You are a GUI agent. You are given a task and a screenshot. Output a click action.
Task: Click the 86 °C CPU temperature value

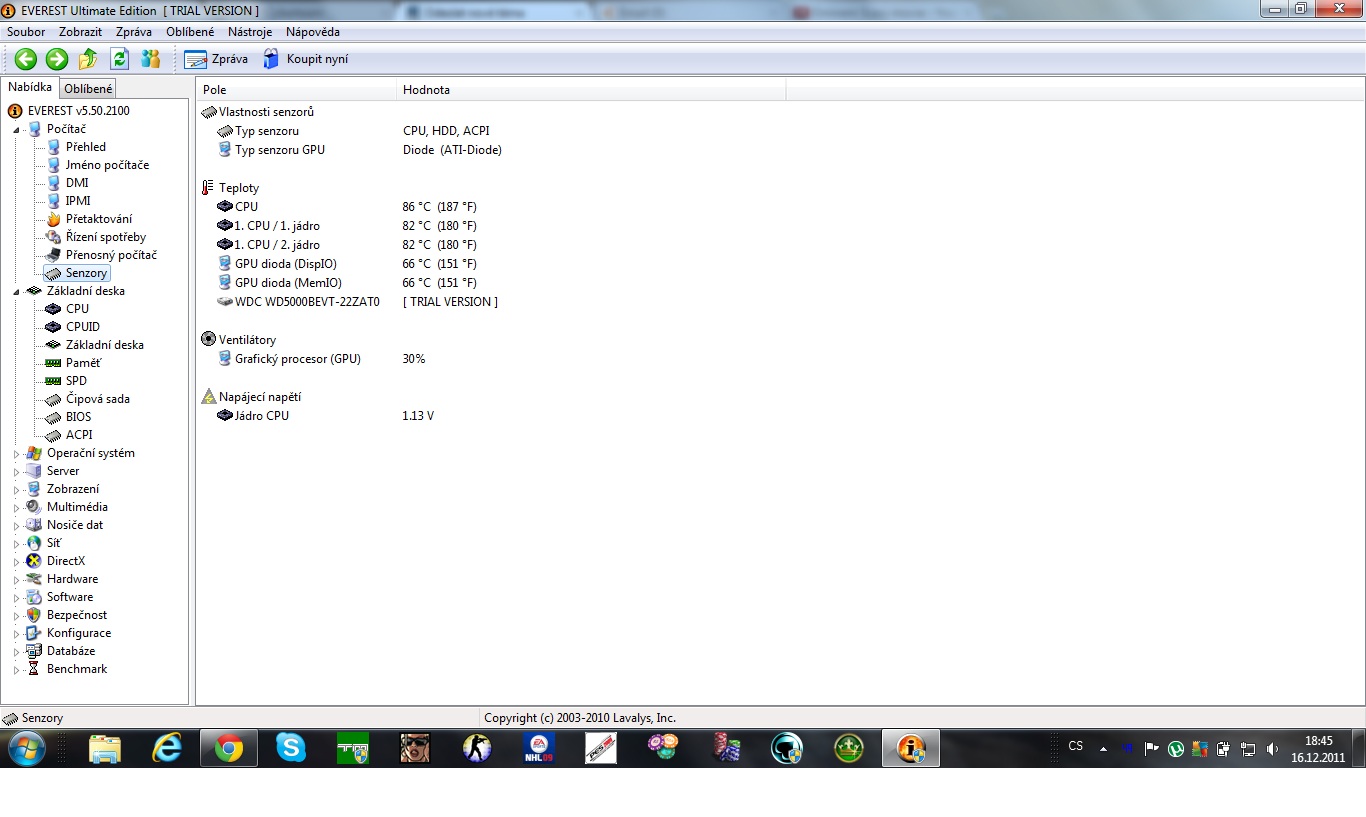tap(440, 207)
